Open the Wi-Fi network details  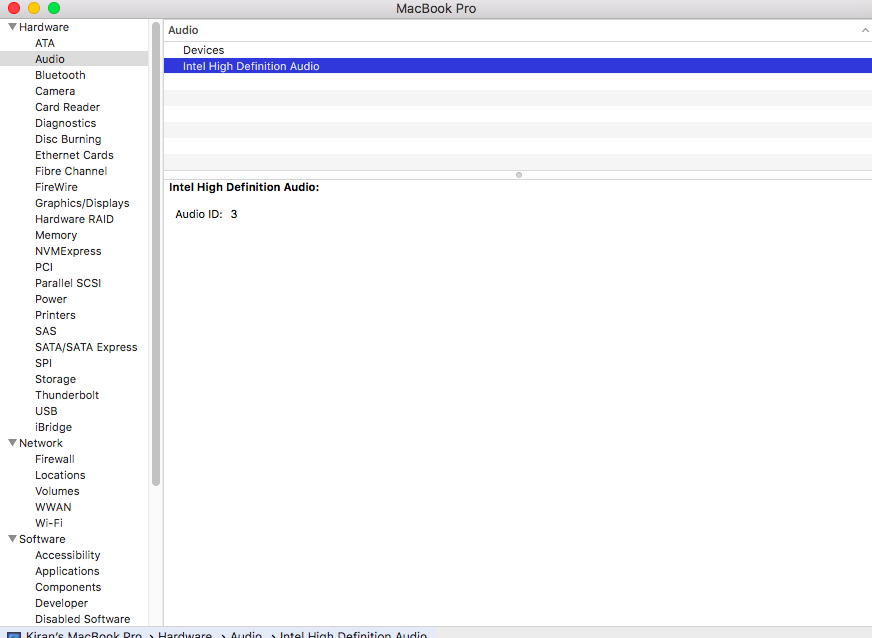click(x=49, y=523)
